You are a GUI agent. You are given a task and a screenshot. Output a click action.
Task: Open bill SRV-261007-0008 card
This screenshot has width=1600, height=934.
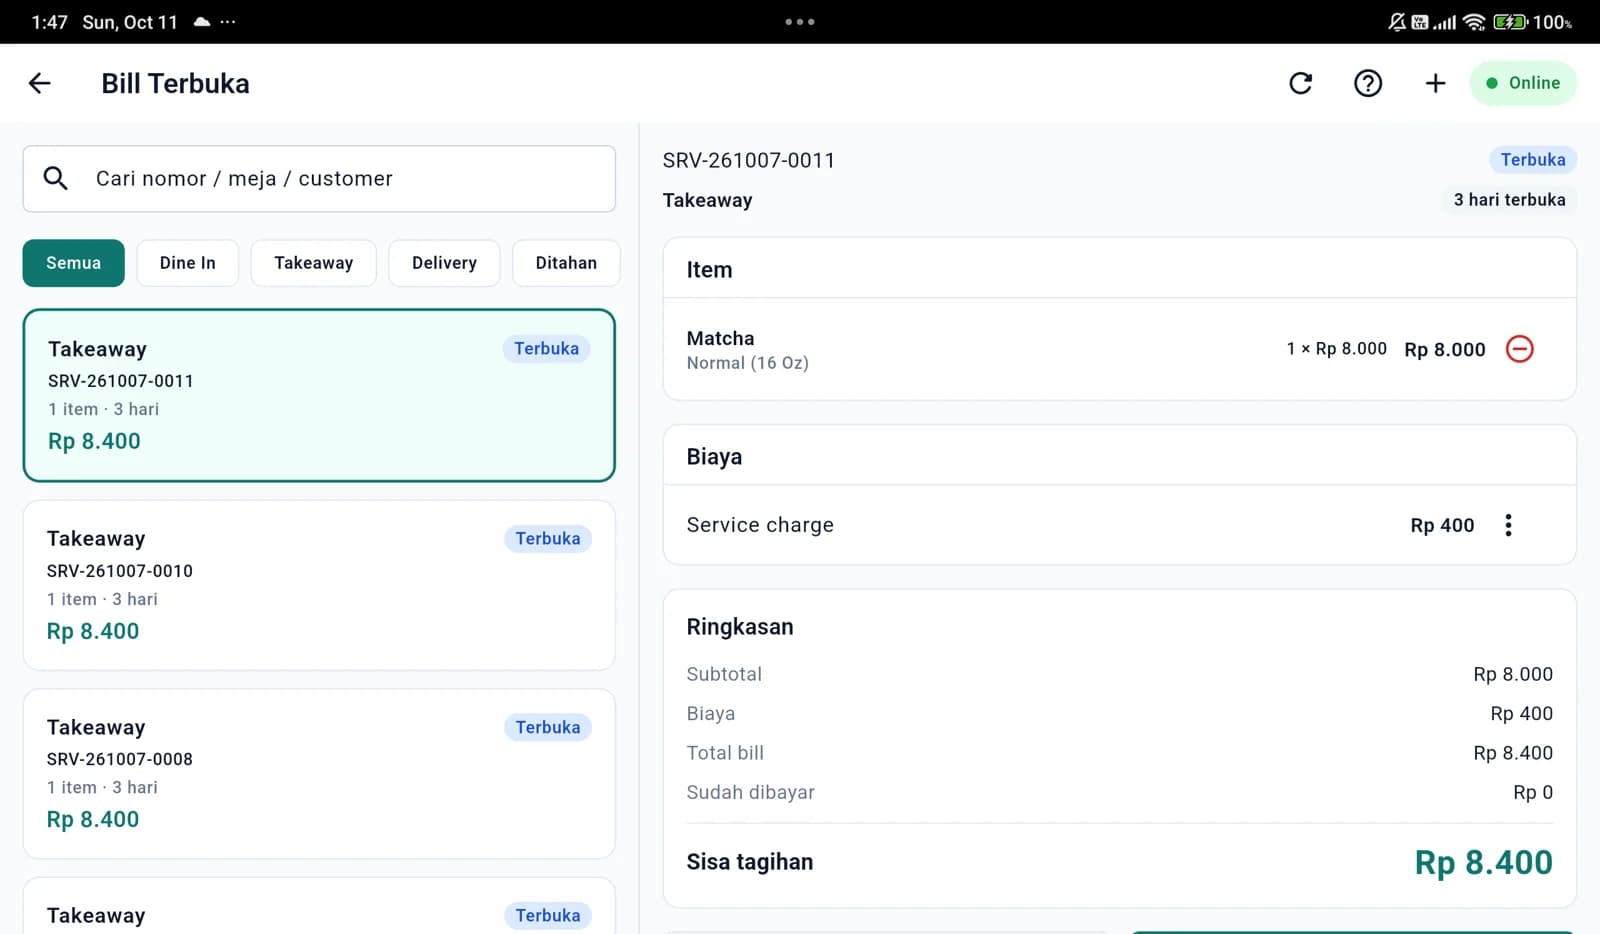coord(319,774)
